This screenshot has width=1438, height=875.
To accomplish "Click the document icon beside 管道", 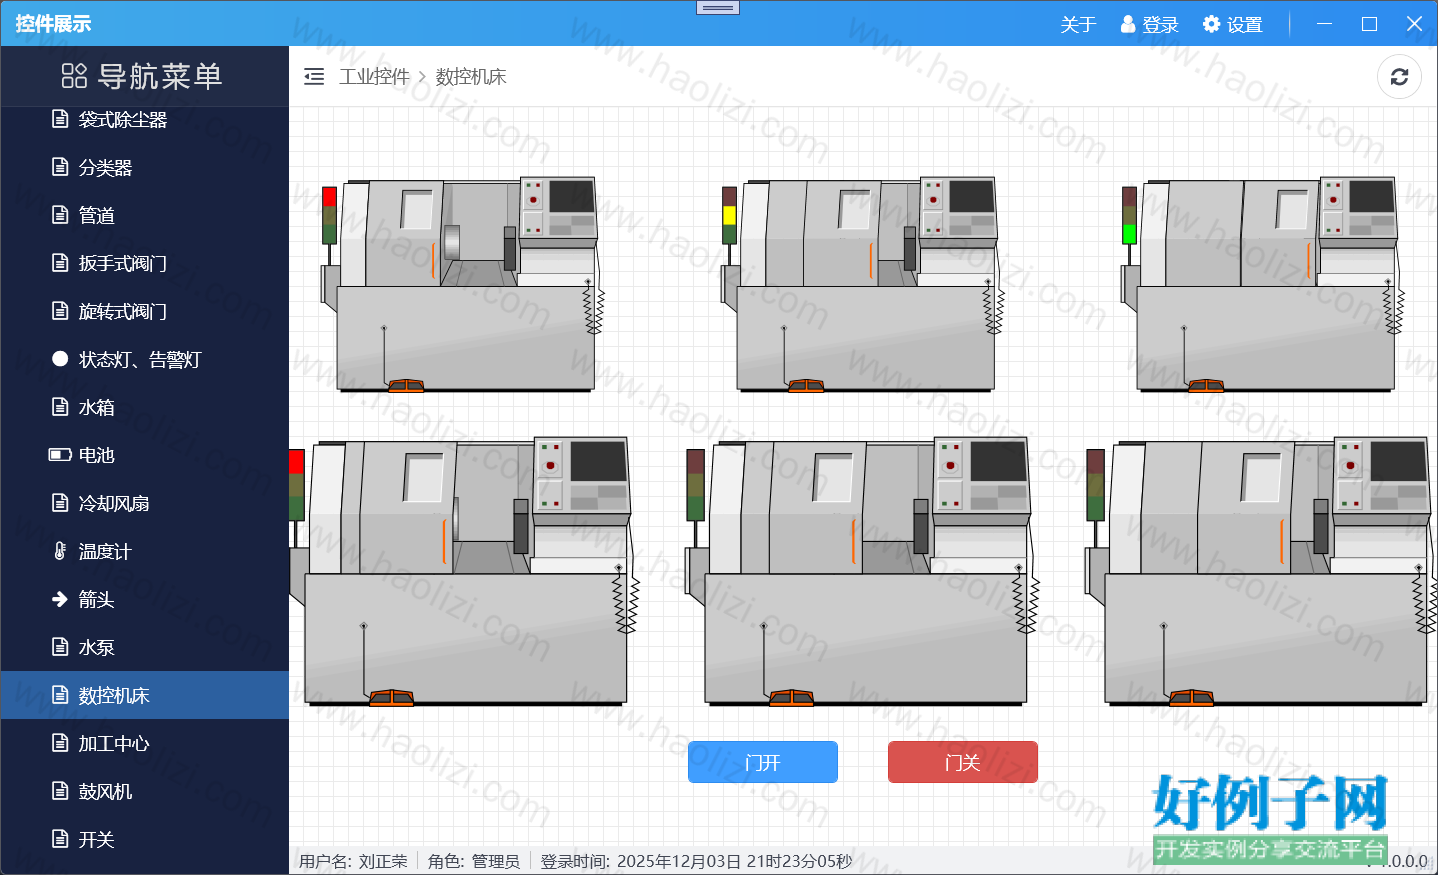I will tap(60, 215).
